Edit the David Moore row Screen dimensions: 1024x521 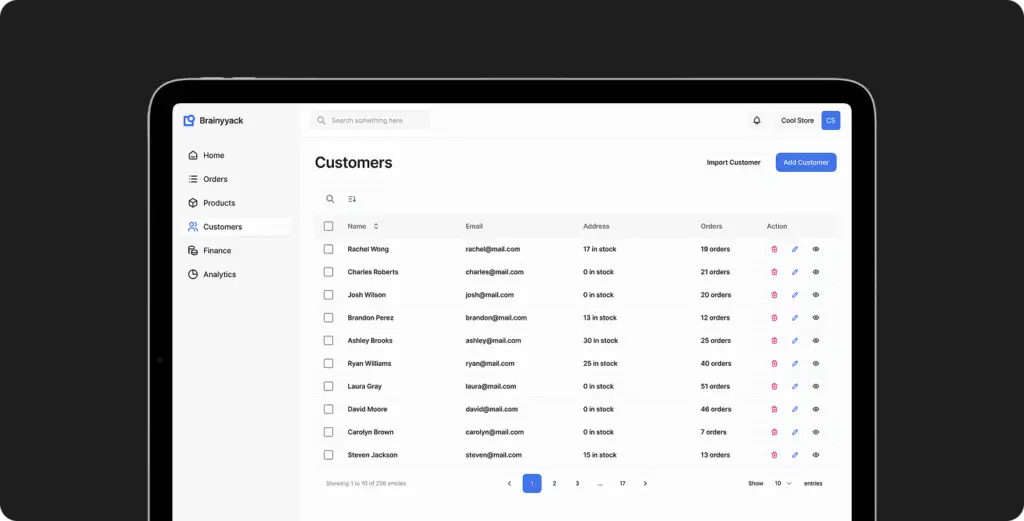(795, 409)
